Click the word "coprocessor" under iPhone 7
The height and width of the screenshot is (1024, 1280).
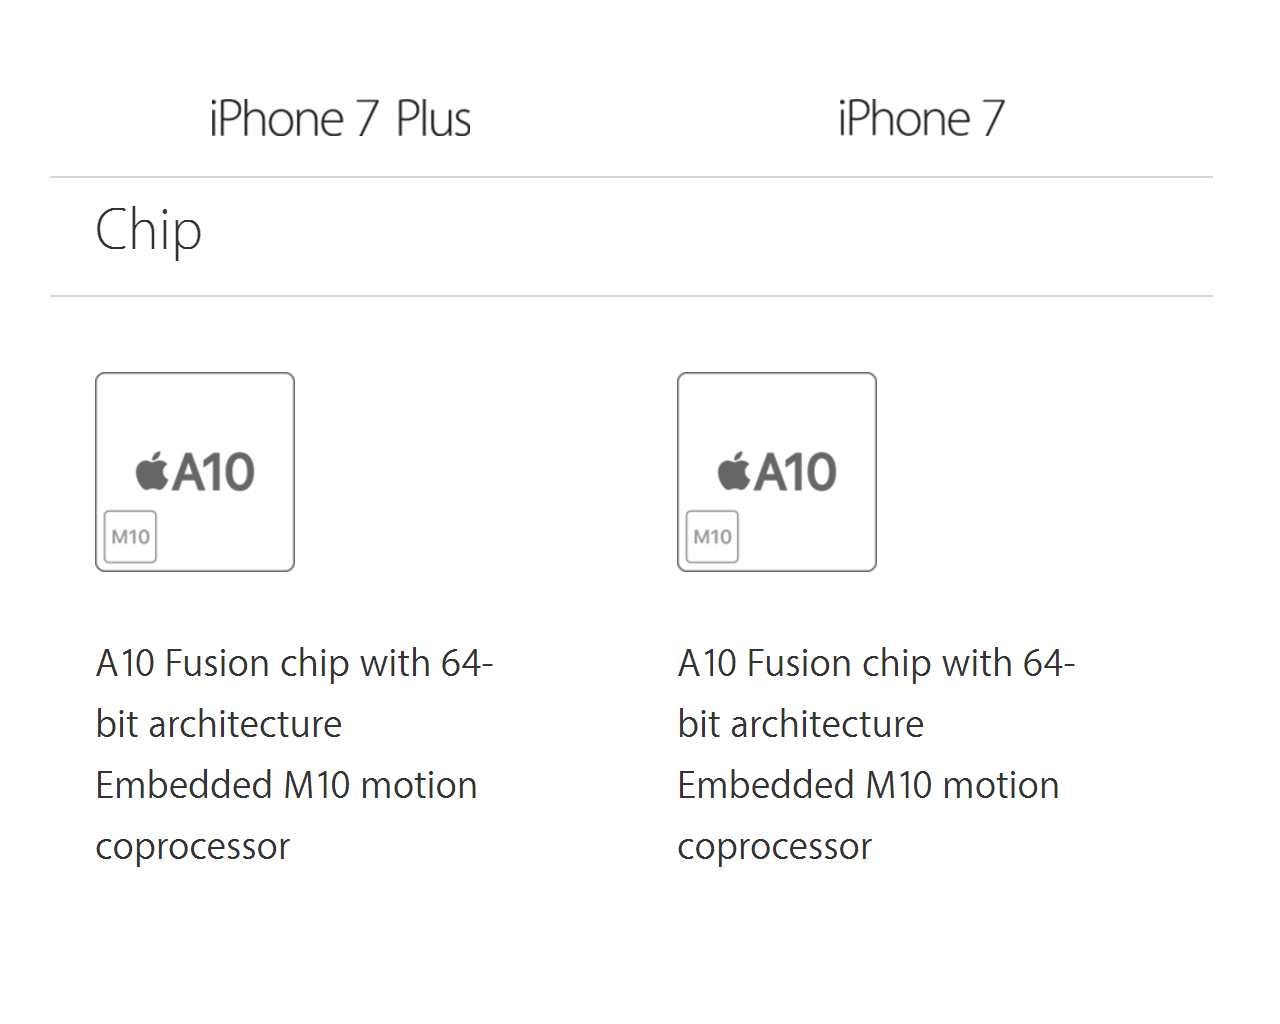[x=775, y=847]
